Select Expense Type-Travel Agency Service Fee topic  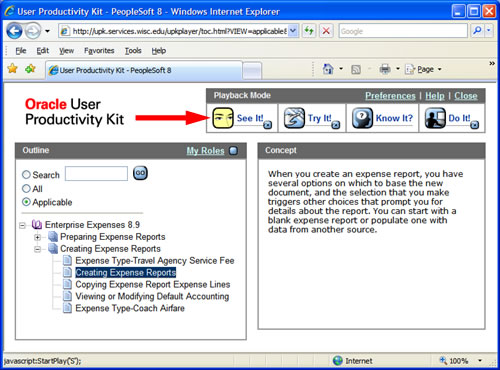[x=155, y=260]
